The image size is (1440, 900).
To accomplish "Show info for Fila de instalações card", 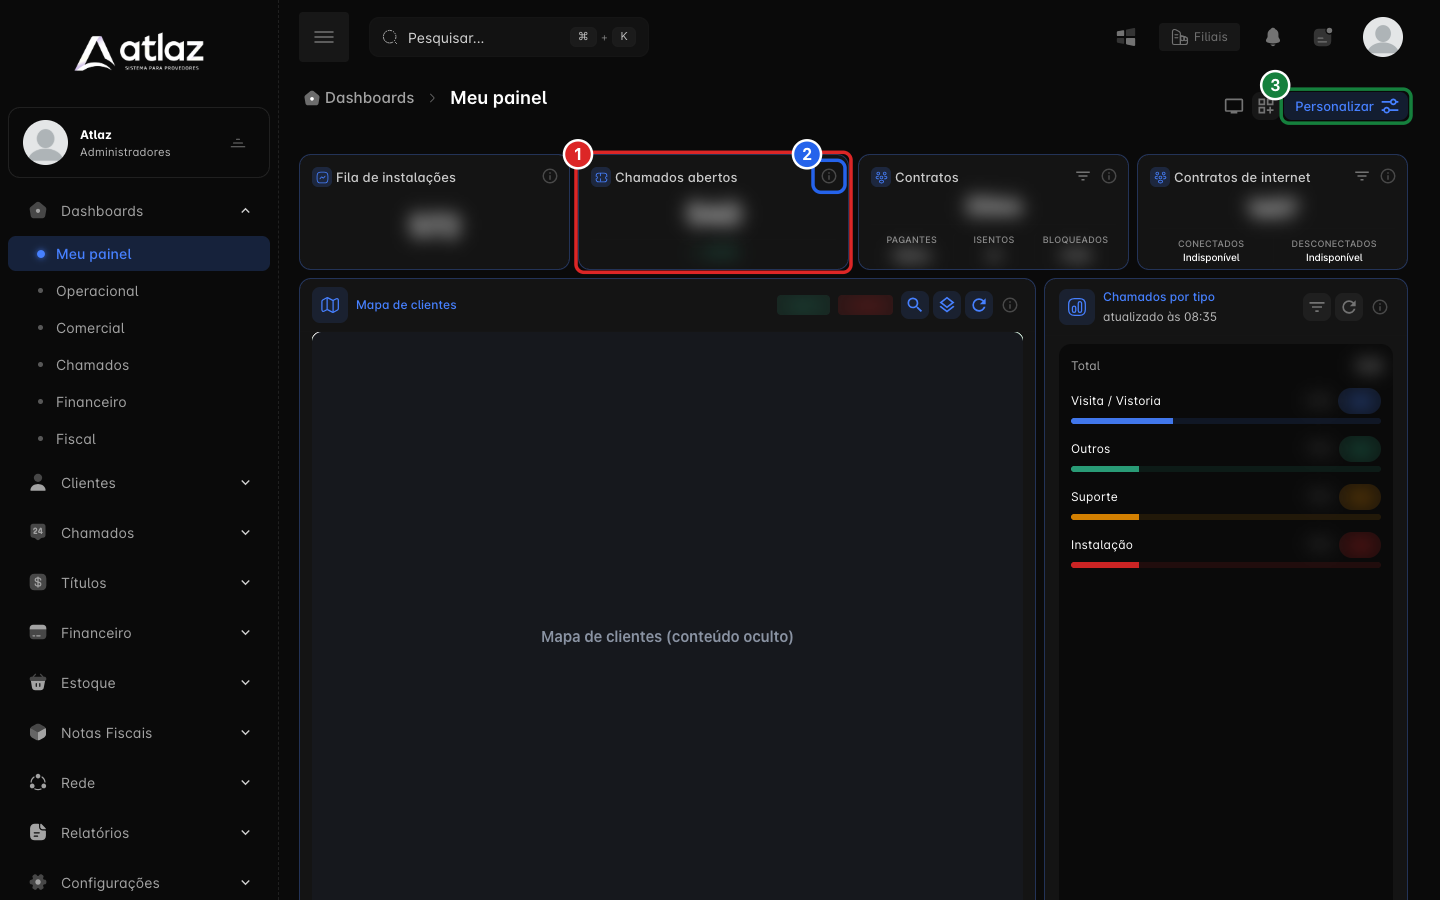I will [x=550, y=176].
